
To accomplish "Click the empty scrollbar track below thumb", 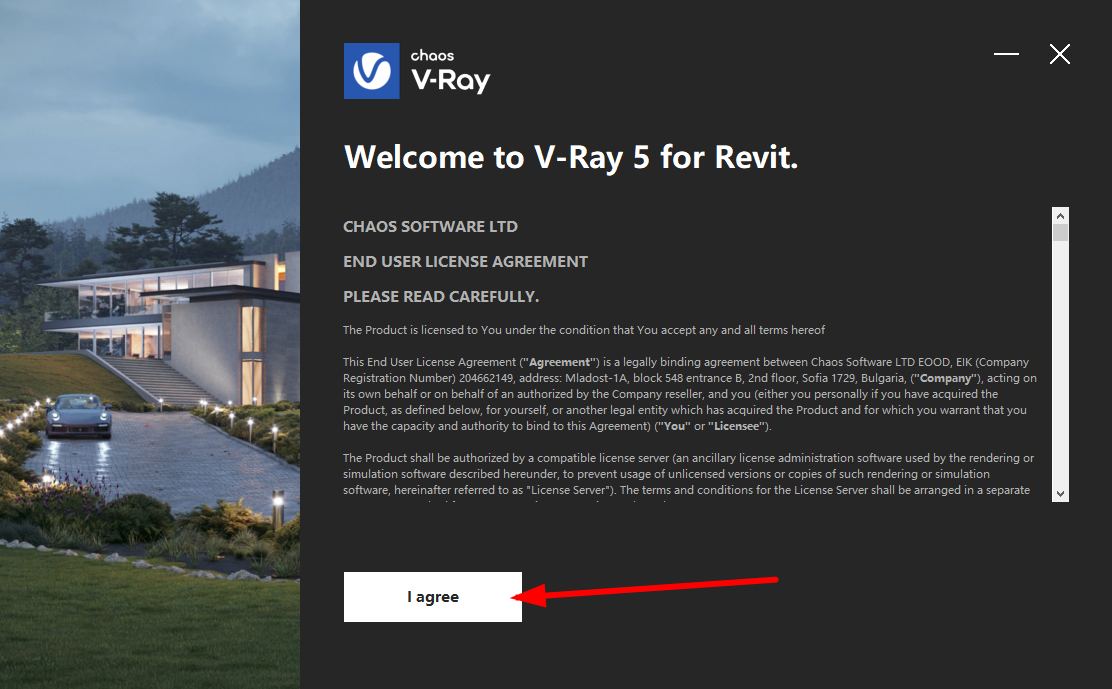I will pos(1060,364).
